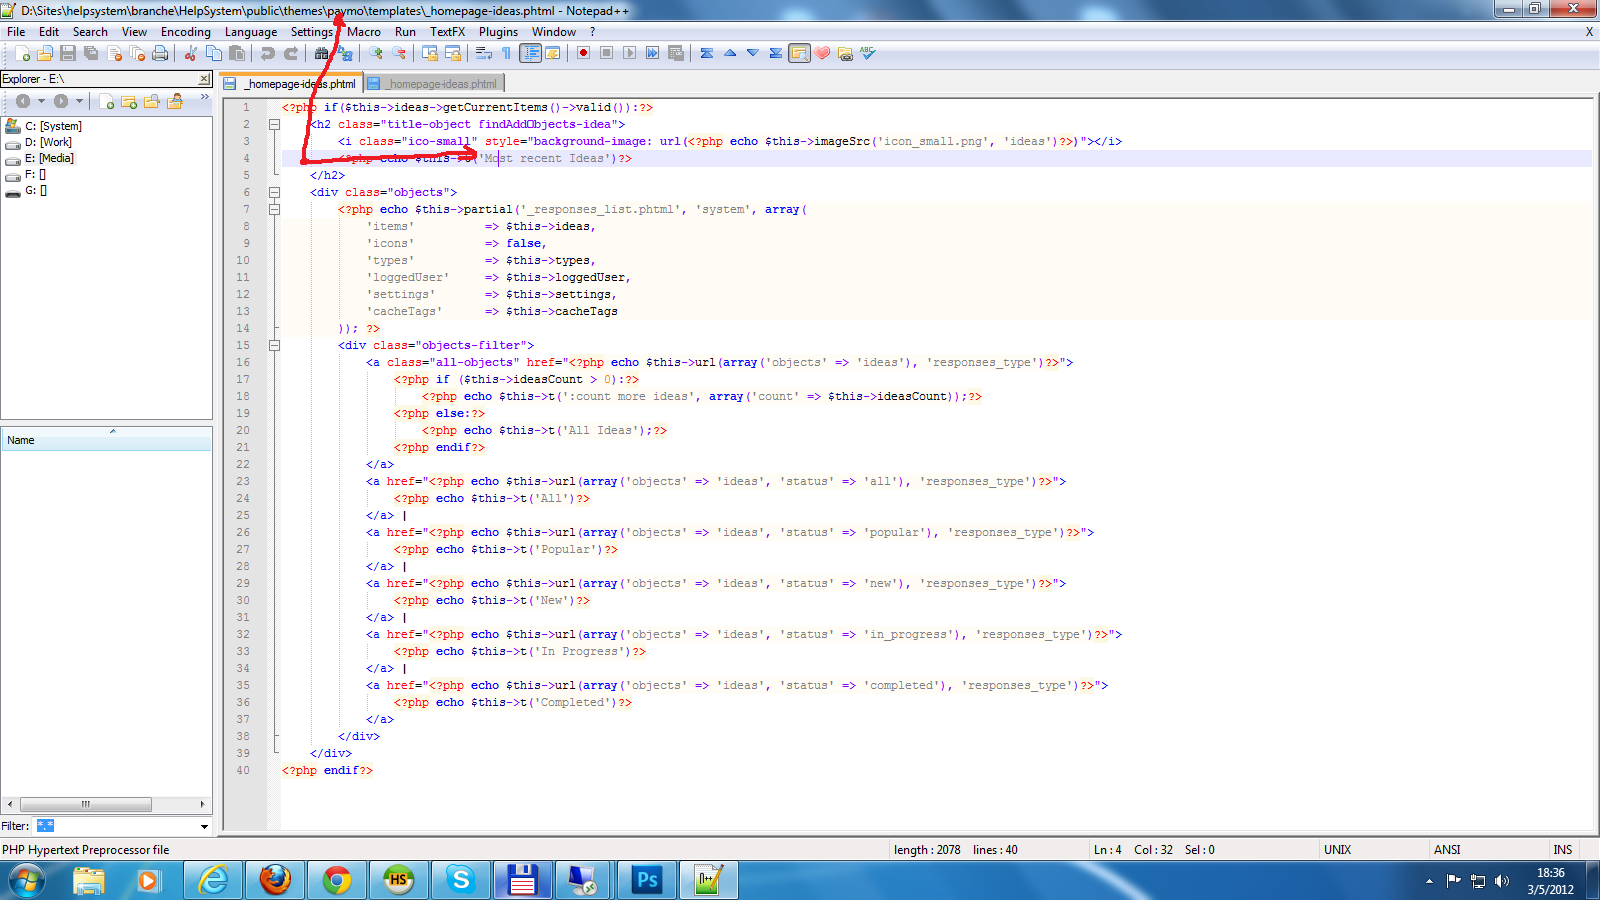Open Find with the binoculars icon
The width and height of the screenshot is (1600, 900).
coord(321,53)
